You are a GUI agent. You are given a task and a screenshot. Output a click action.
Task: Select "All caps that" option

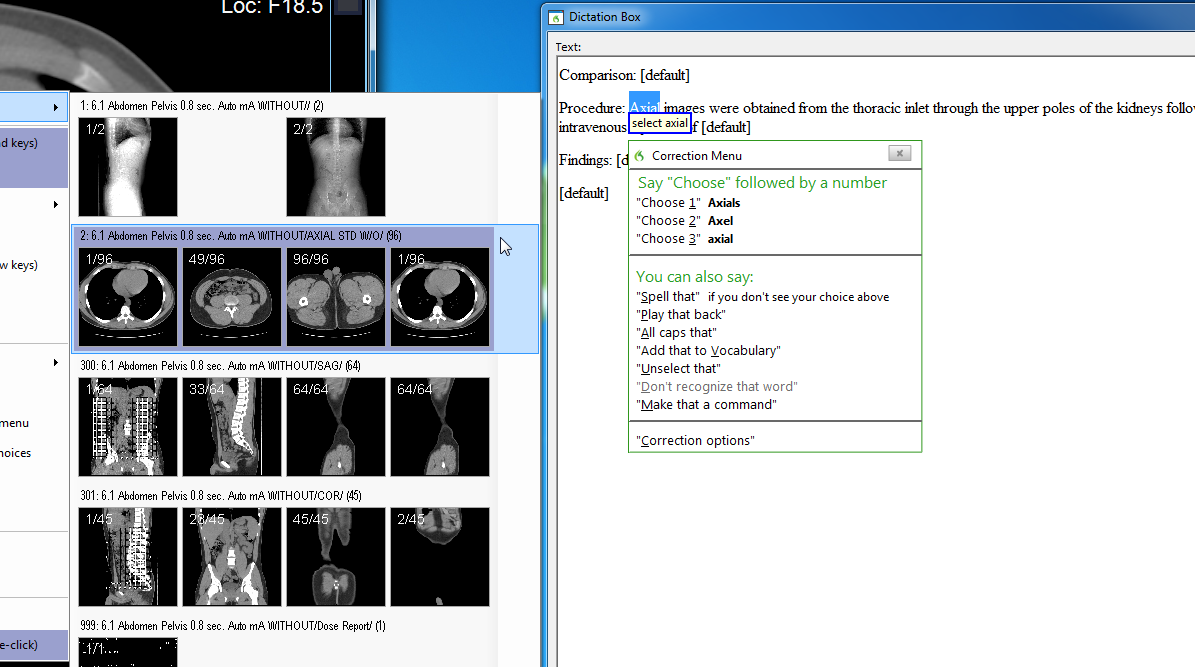click(x=676, y=333)
